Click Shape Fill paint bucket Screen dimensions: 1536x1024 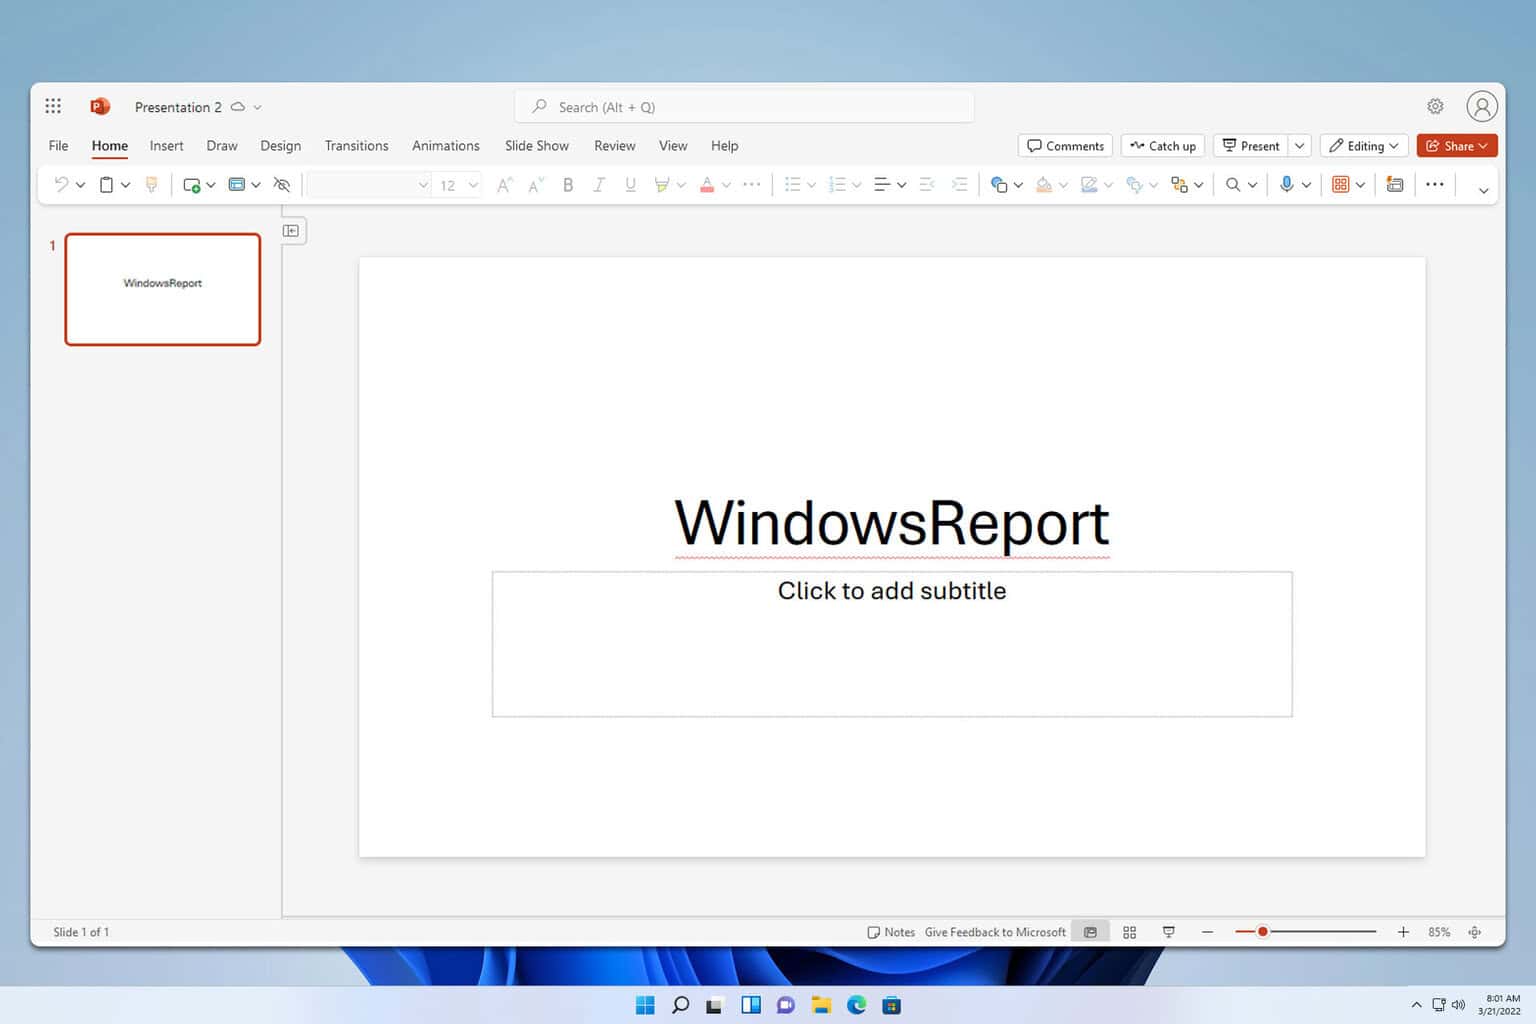[x=1044, y=184]
